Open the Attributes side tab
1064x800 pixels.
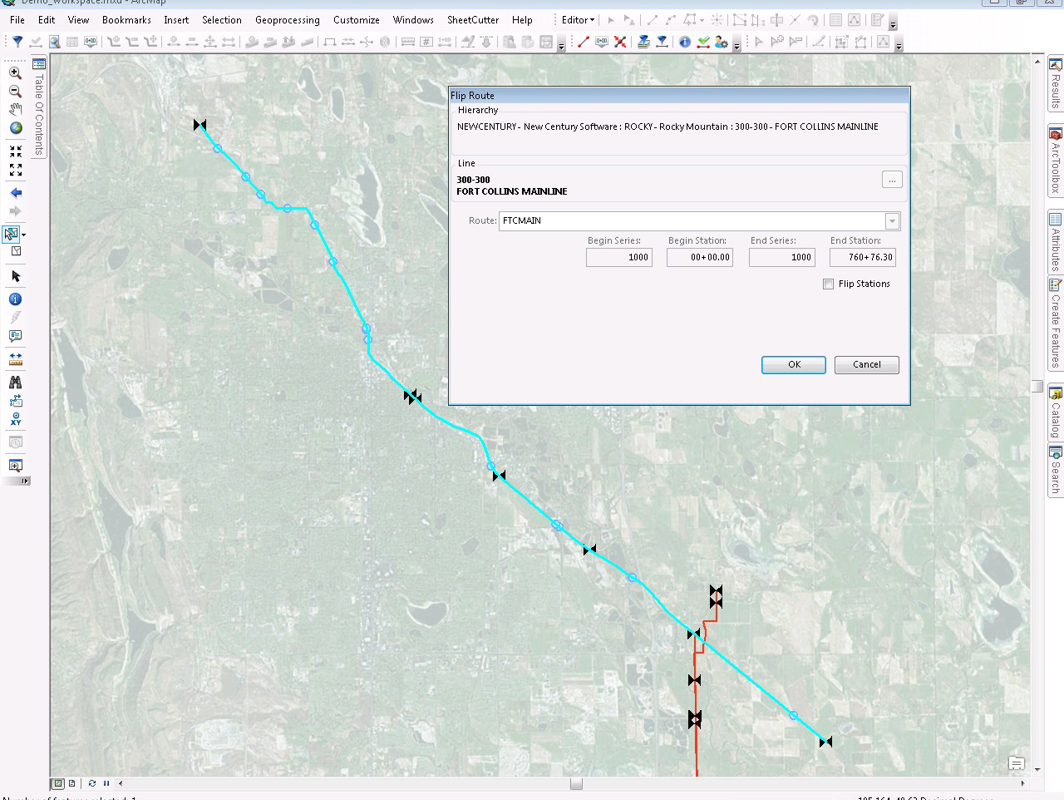click(x=1055, y=242)
